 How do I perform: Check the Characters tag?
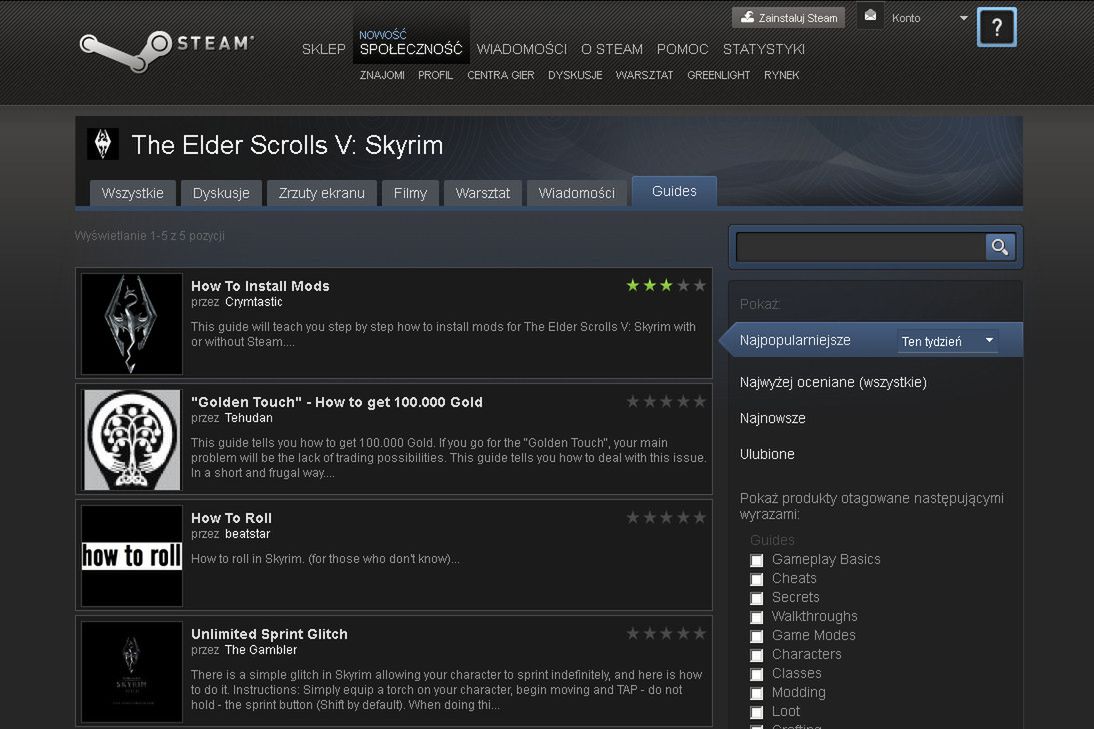click(756, 655)
